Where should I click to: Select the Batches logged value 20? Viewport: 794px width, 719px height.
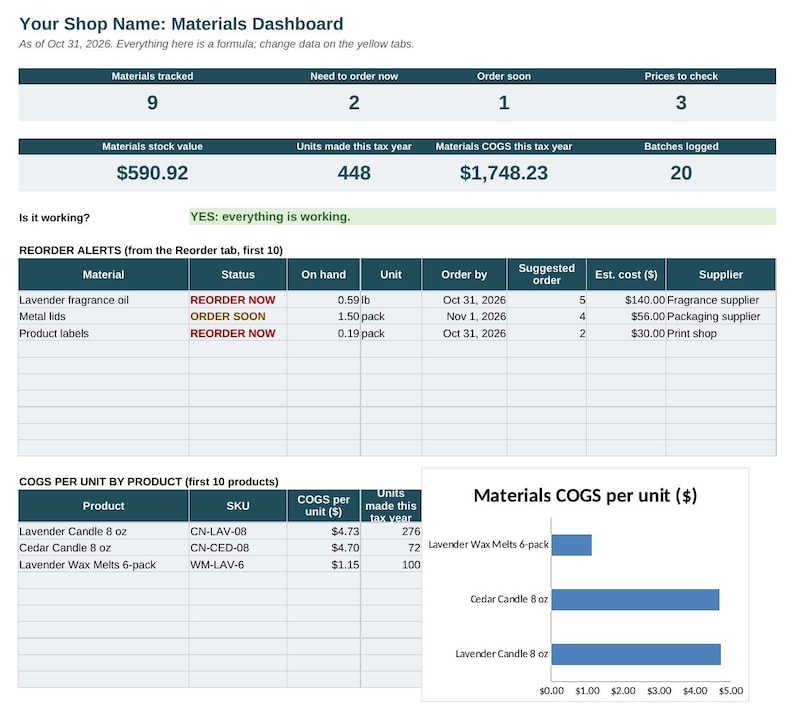pos(681,173)
